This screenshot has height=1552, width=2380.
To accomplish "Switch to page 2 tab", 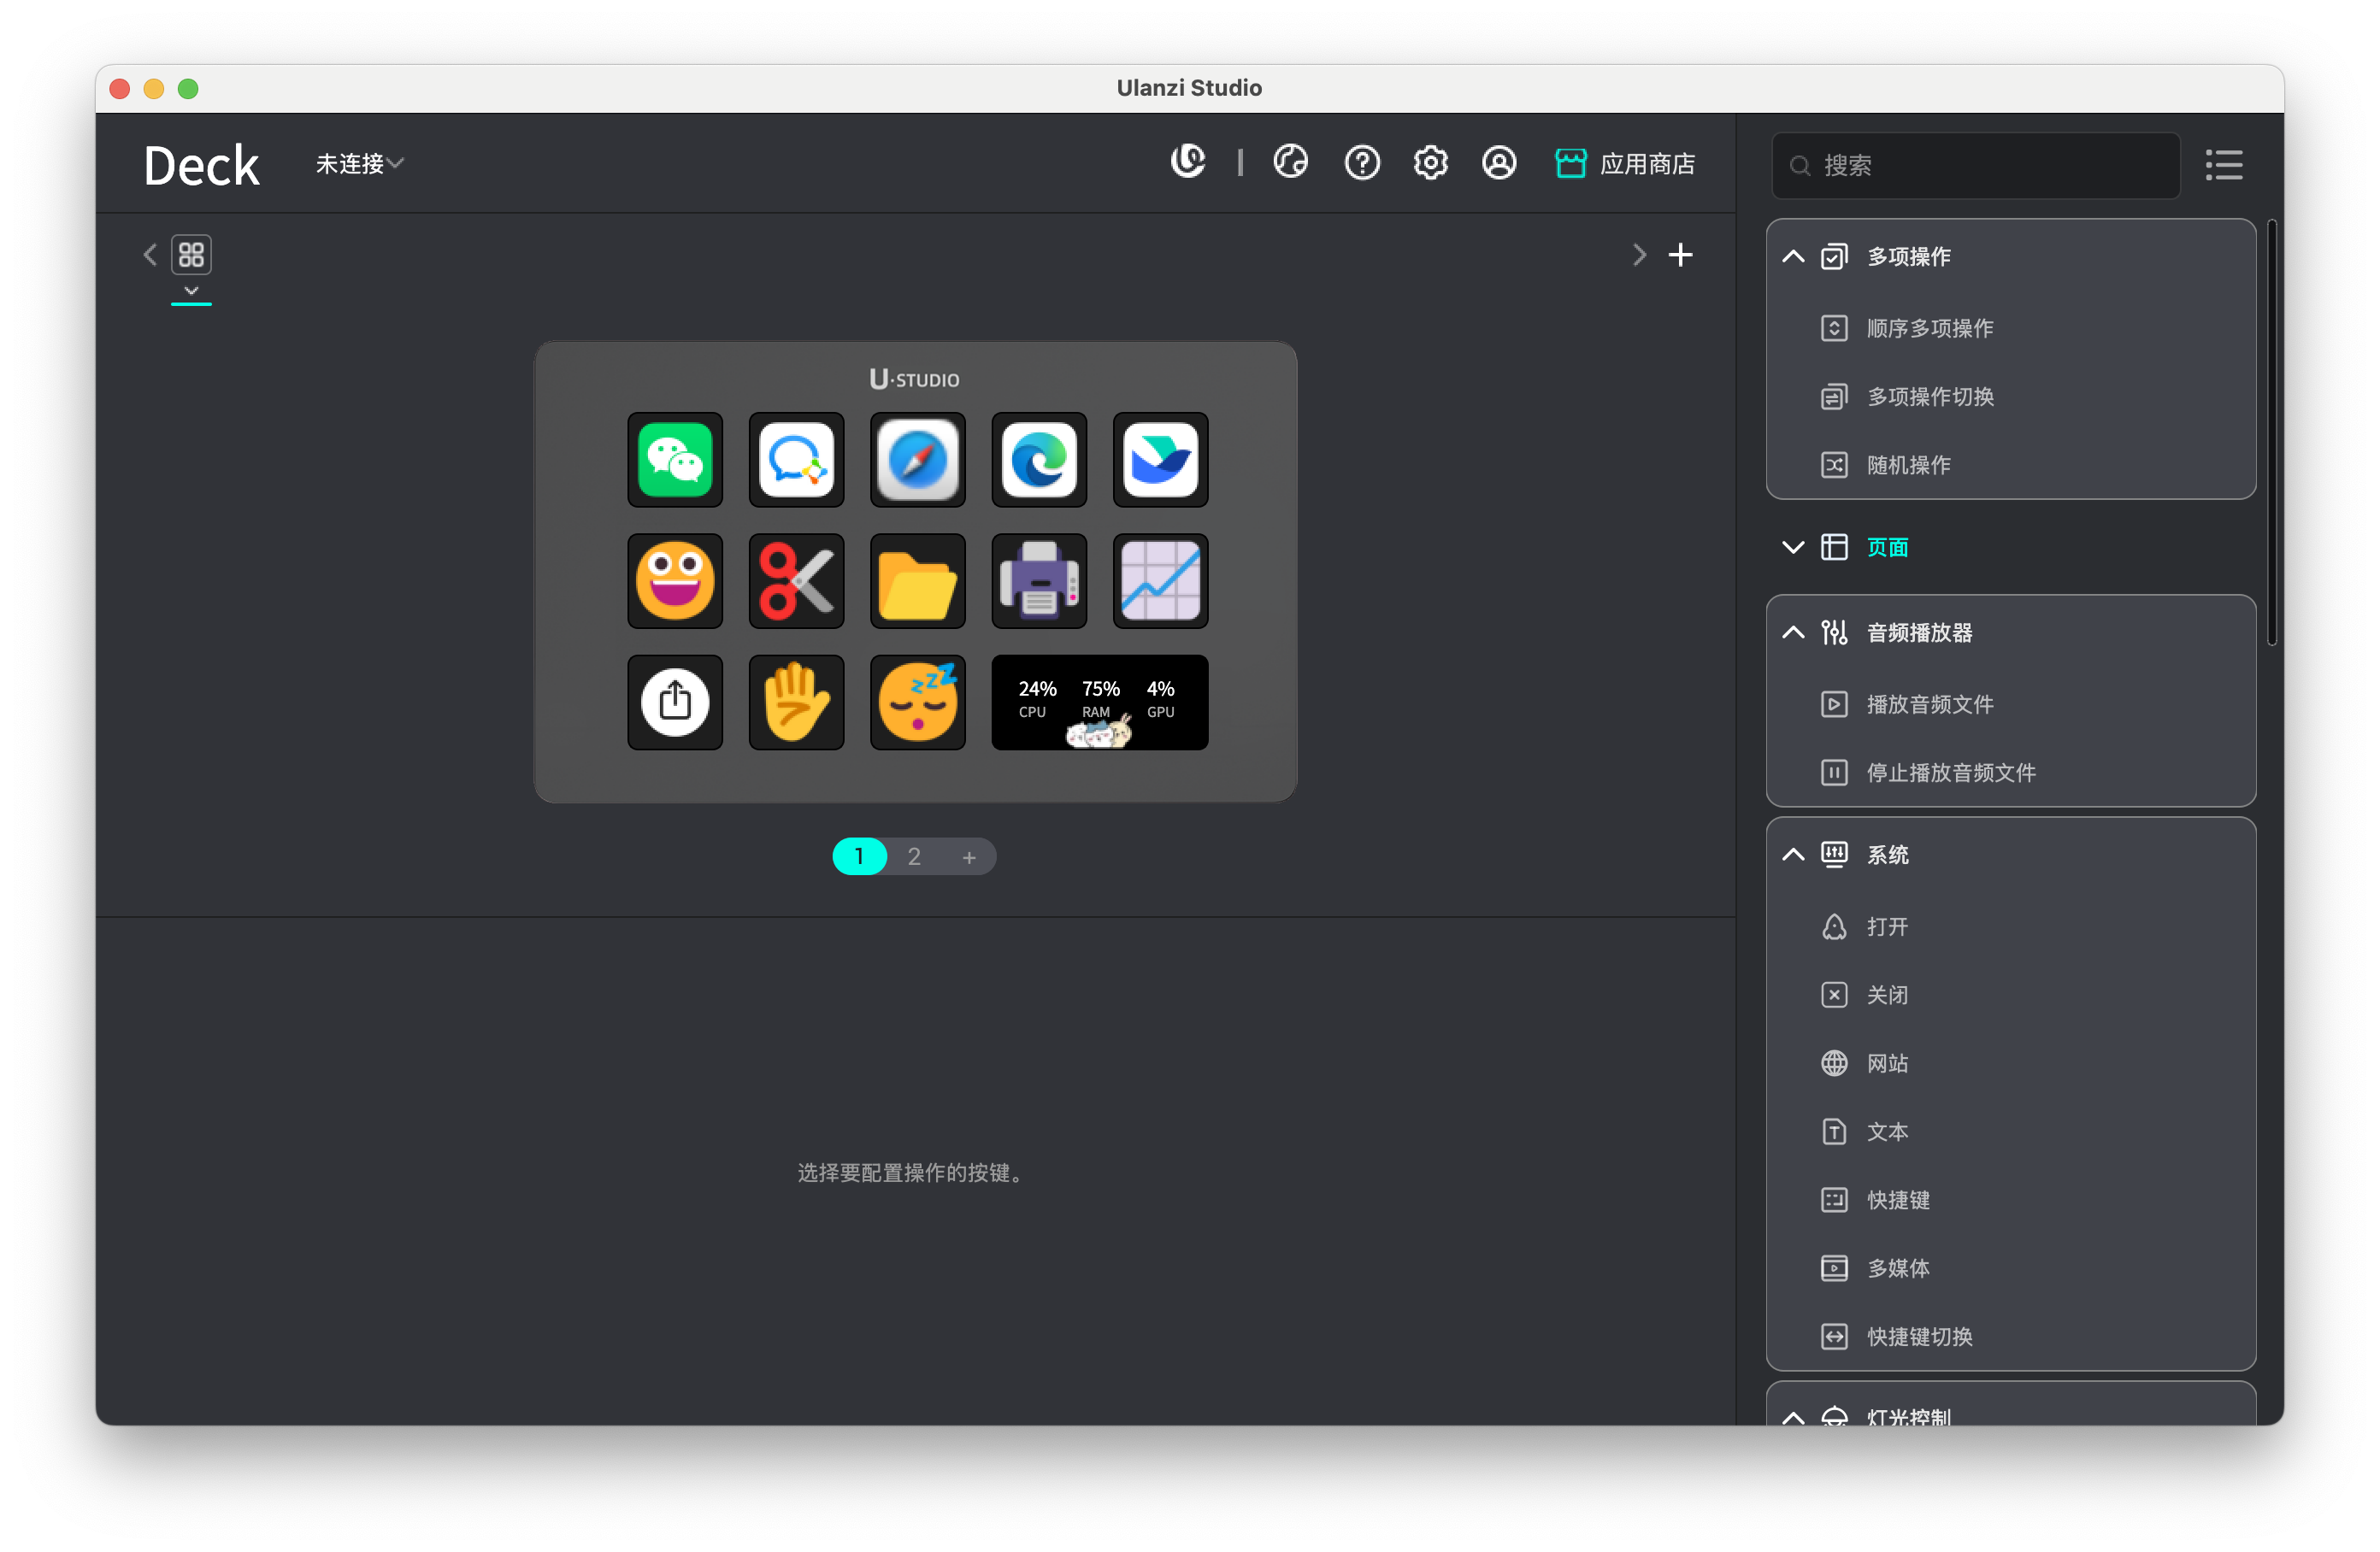I will click(x=914, y=857).
